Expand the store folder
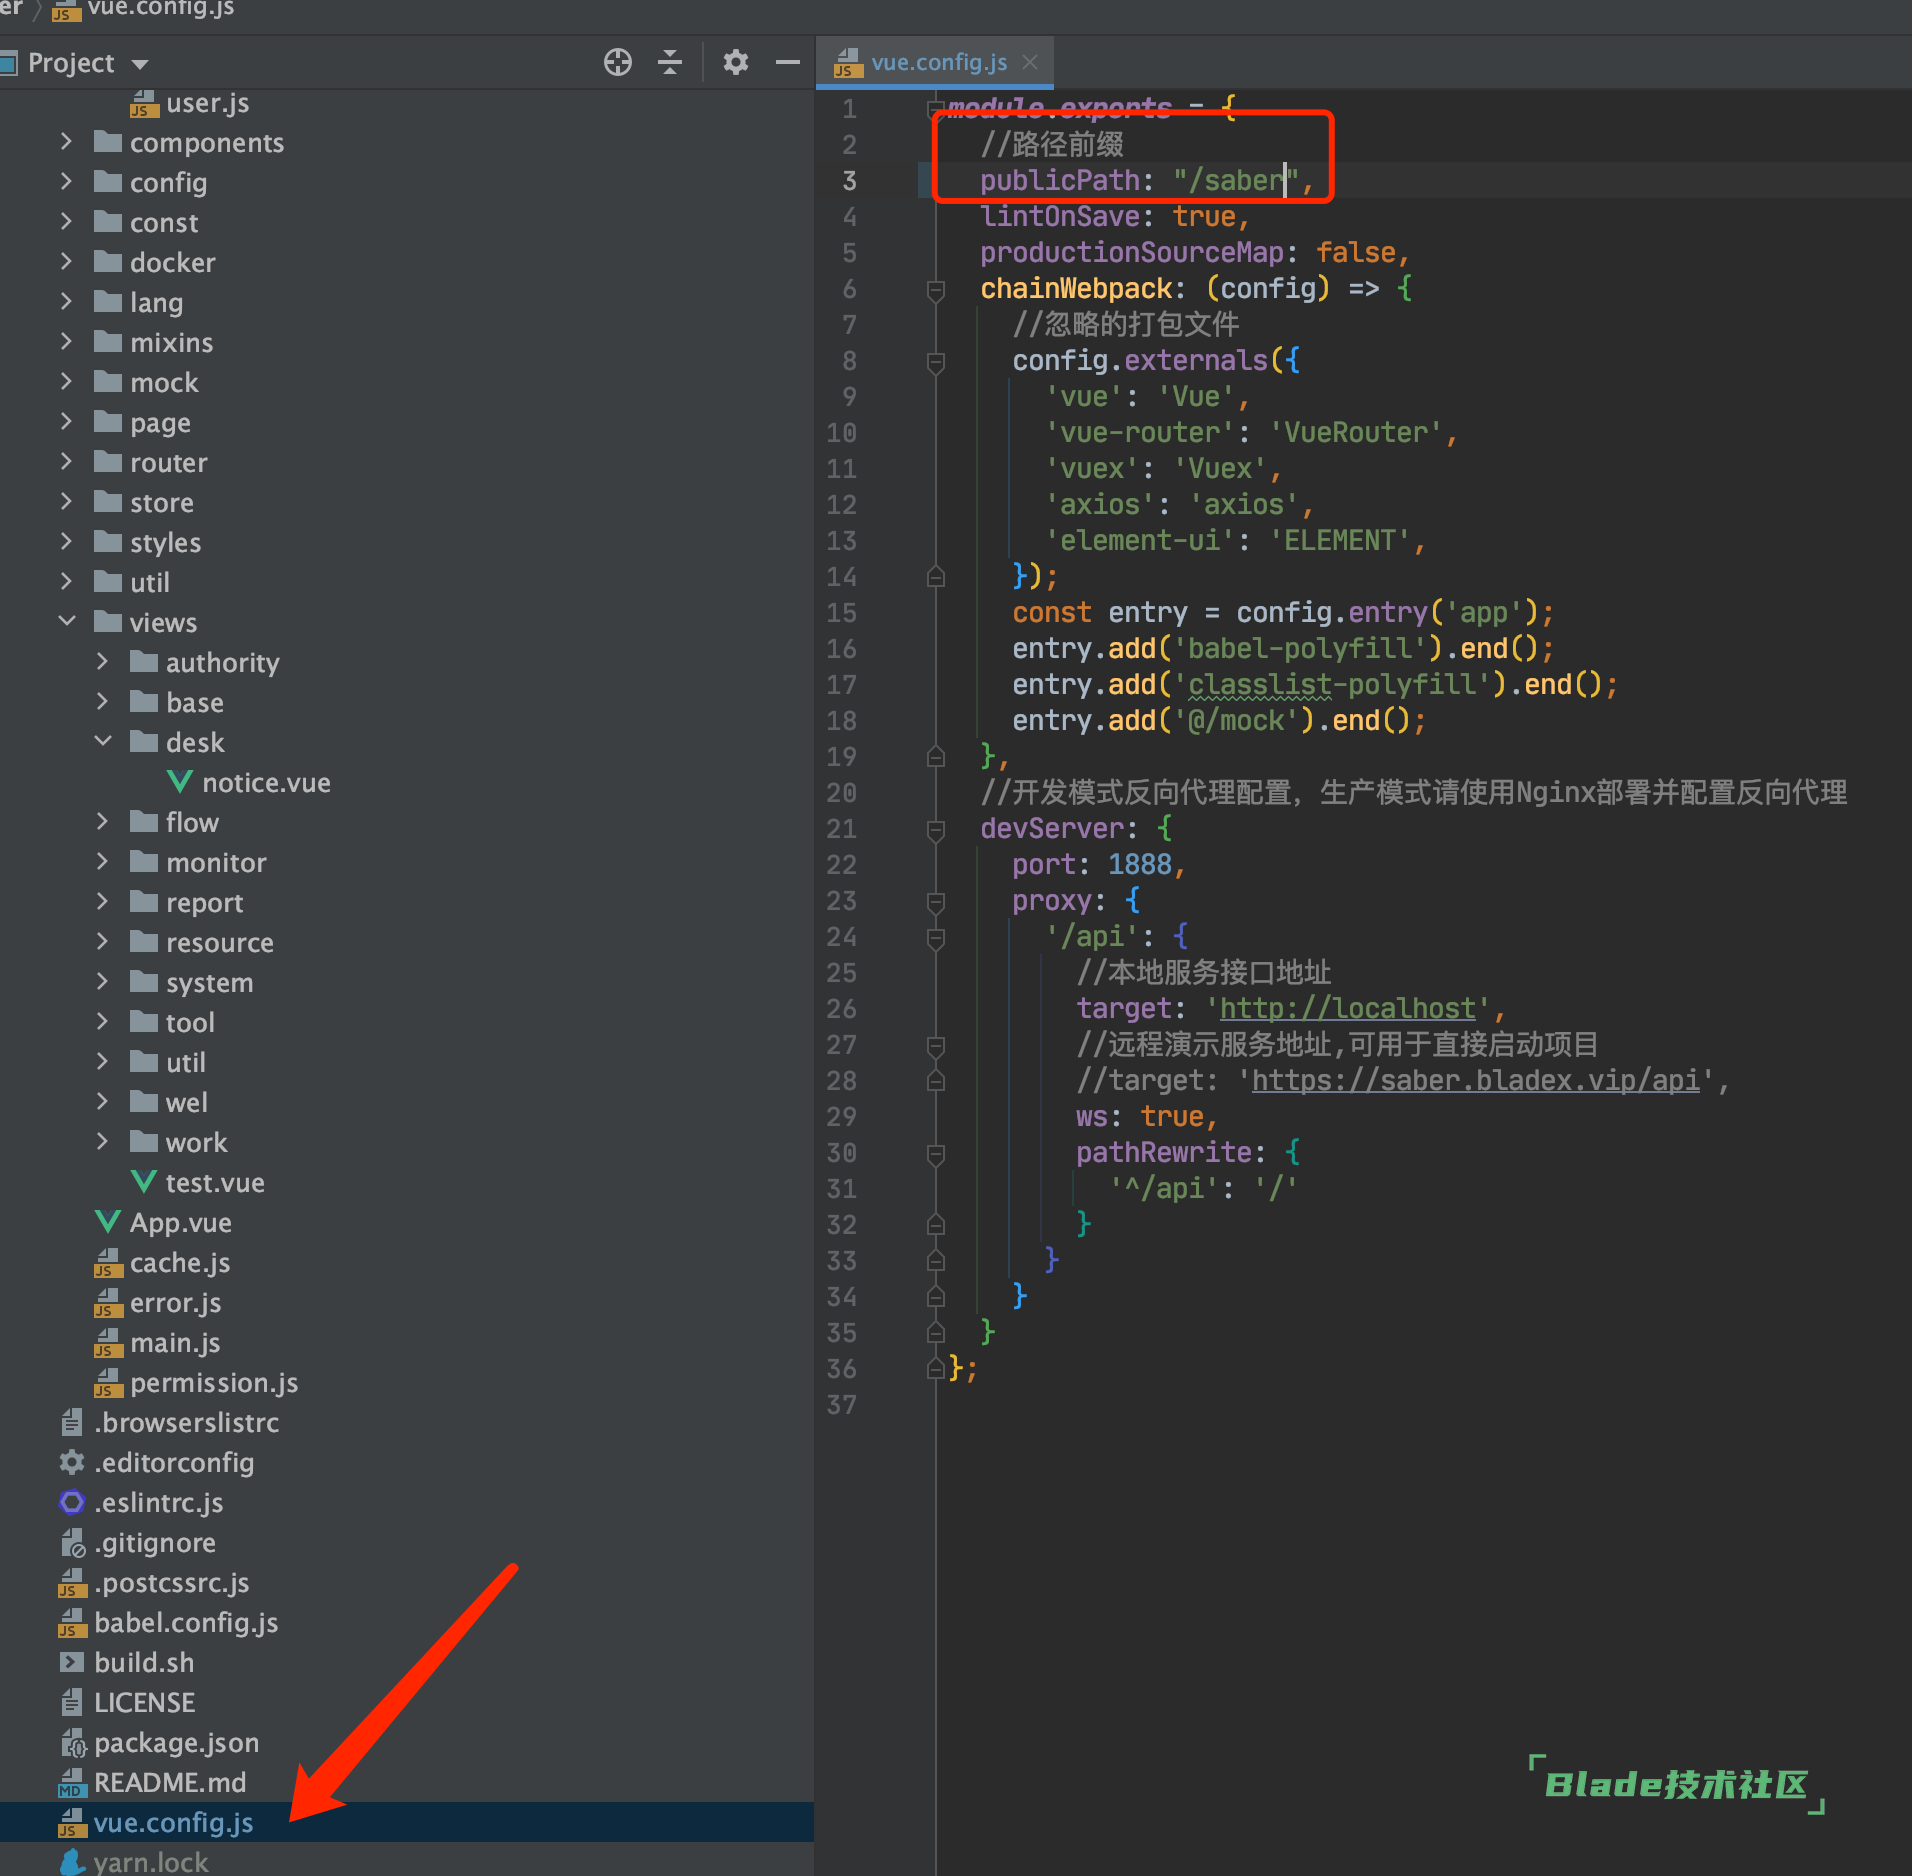 tap(66, 502)
